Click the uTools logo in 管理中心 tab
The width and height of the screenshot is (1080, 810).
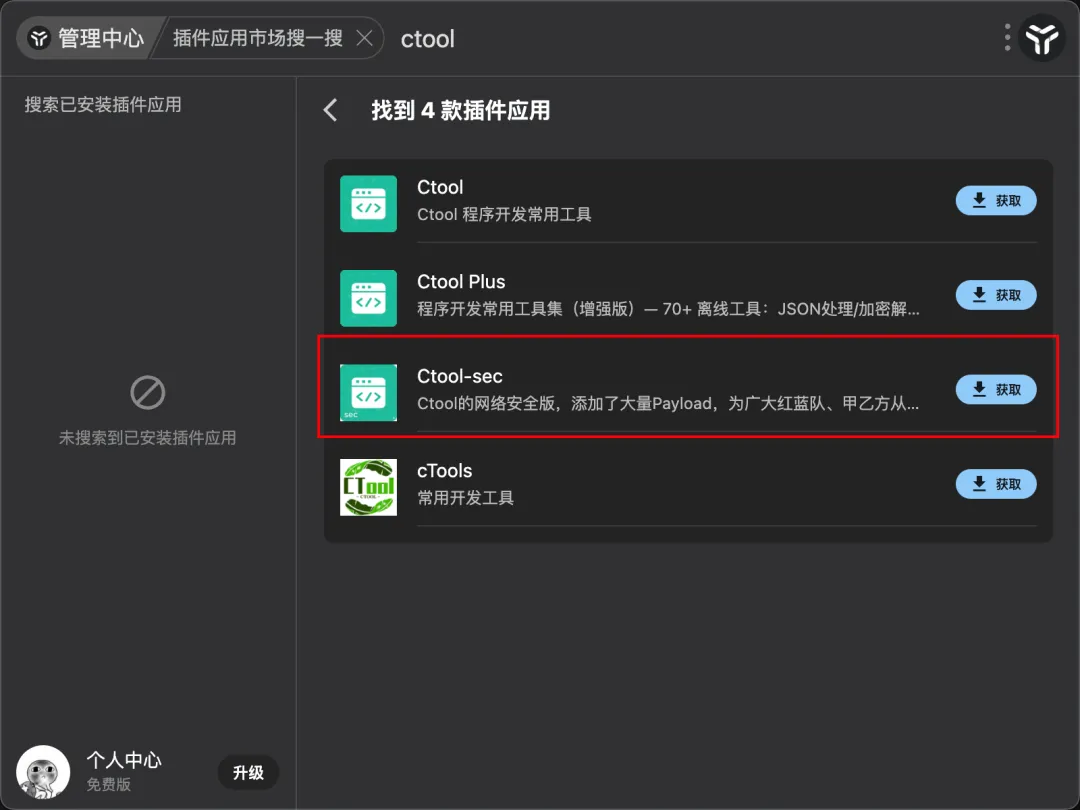(x=39, y=38)
